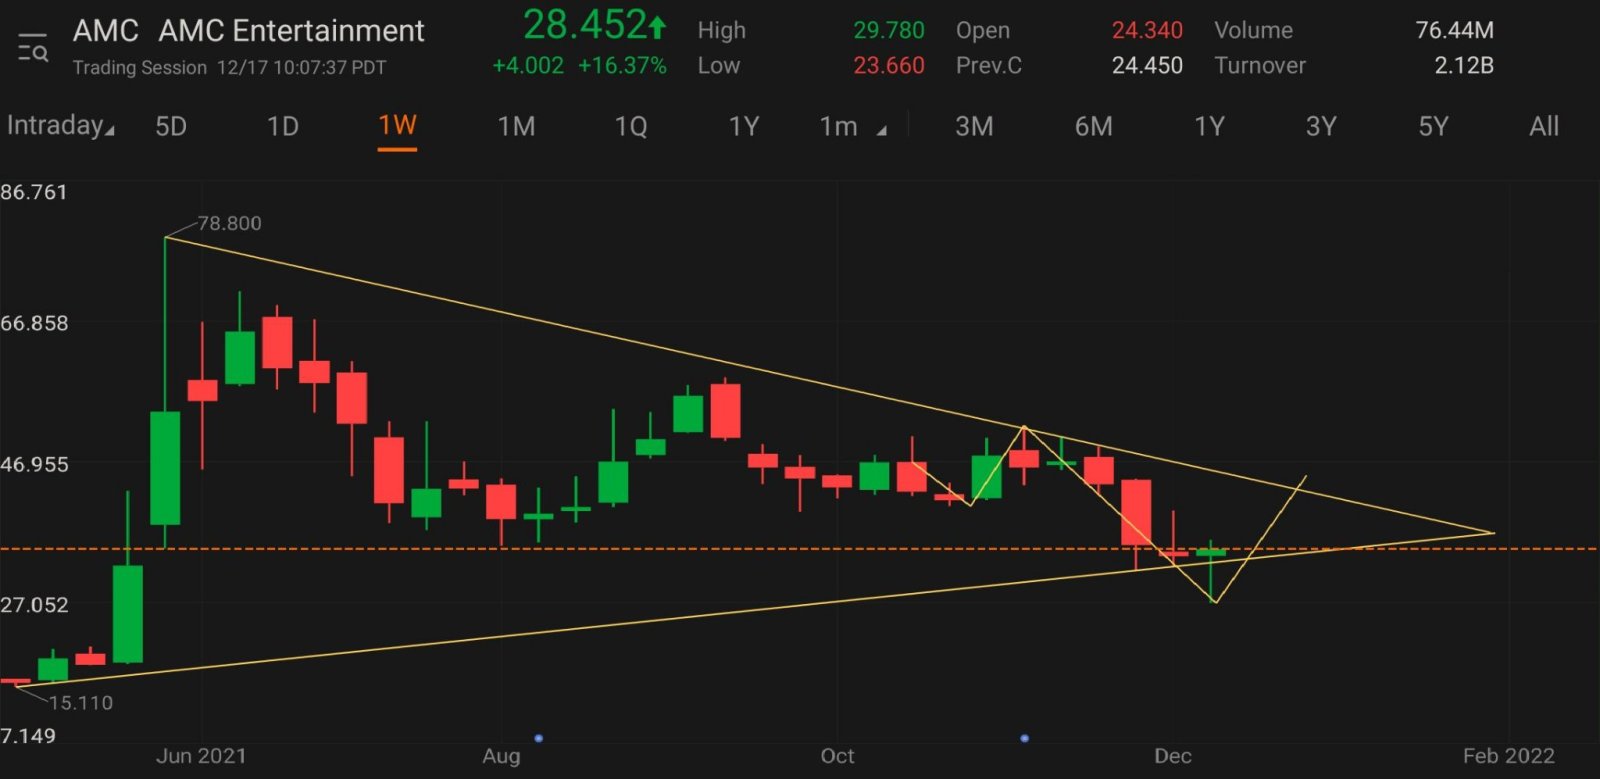1600x779 pixels.
Task: Click the Prev.C value 24.450
Action: (x=1147, y=66)
